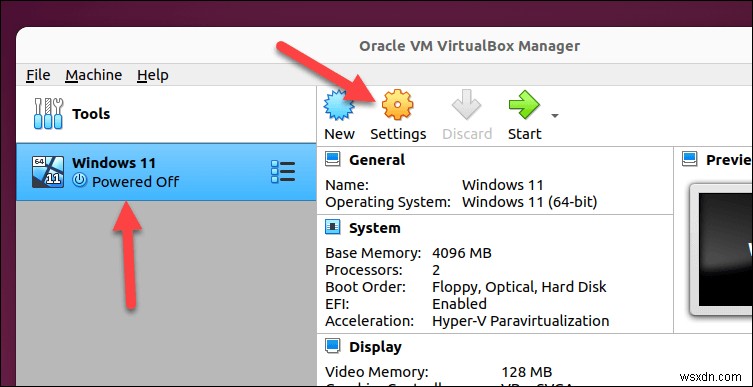The height and width of the screenshot is (387, 753).
Task: Click the Hyper-V Paravirtualization text
Action: [x=521, y=321]
